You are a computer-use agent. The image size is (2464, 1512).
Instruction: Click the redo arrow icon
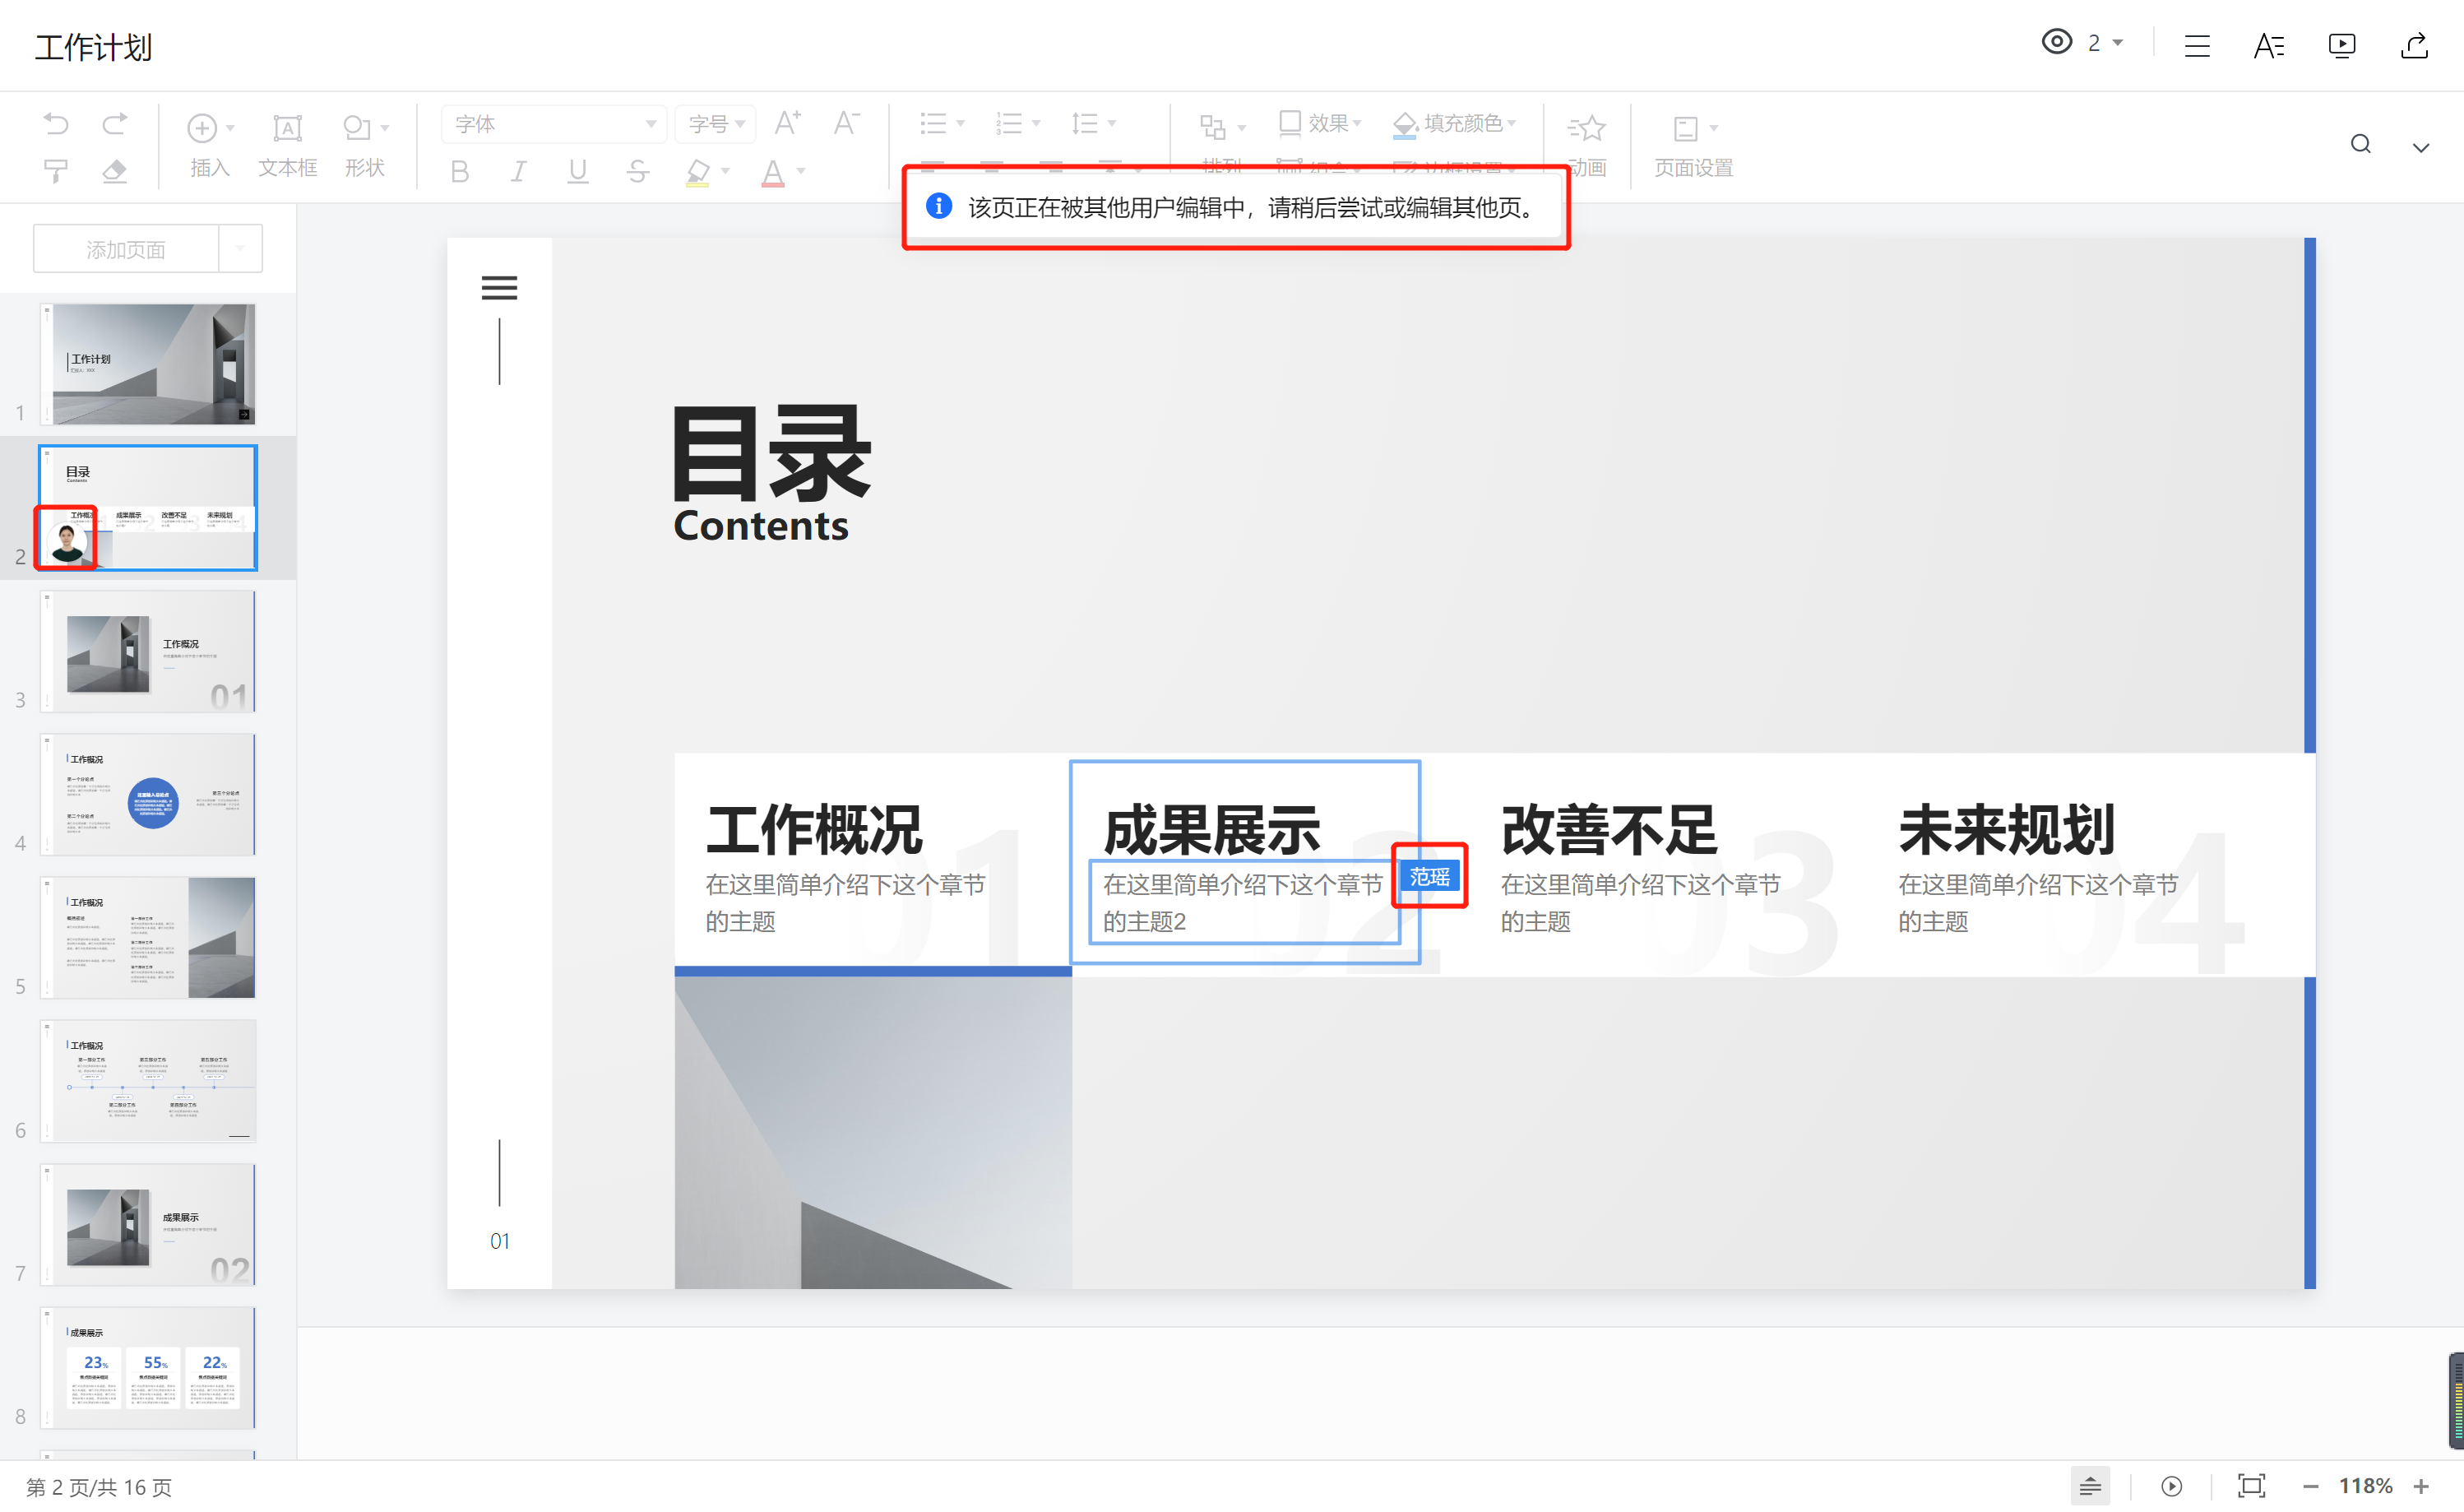tap(115, 124)
